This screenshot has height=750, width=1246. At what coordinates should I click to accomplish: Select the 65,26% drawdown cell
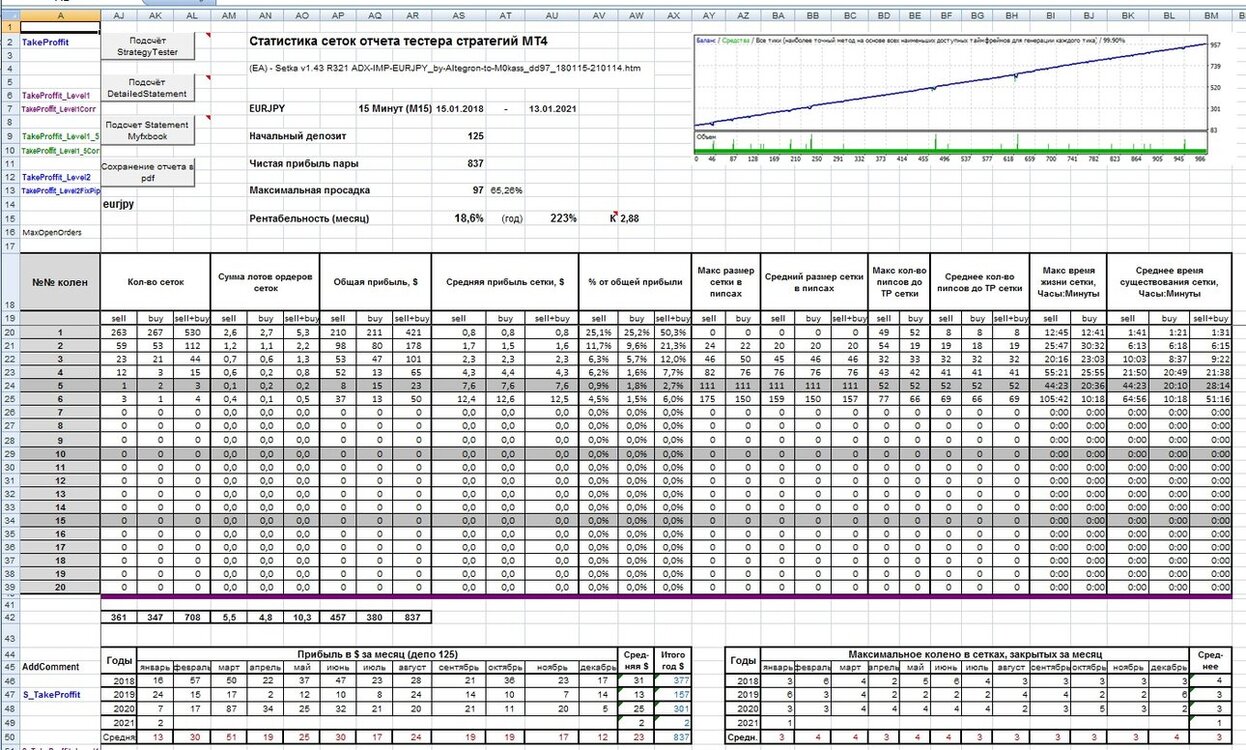coord(506,190)
